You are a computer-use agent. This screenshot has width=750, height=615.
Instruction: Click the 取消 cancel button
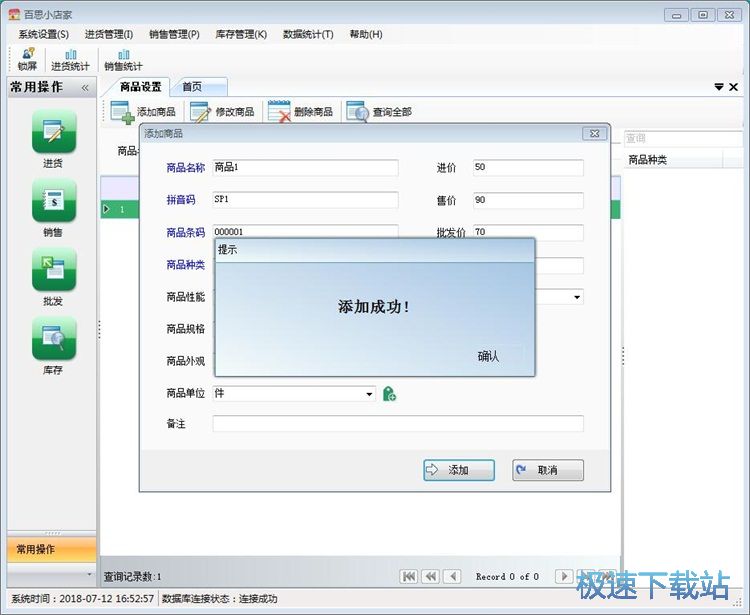tap(548, 470)
